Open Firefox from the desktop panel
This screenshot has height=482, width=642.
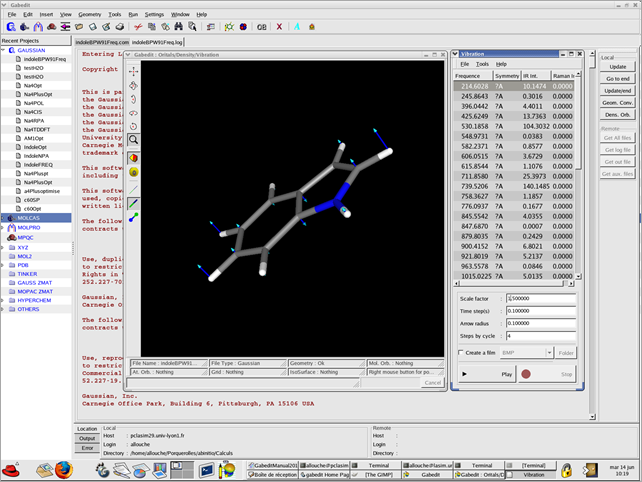point(64,469)
